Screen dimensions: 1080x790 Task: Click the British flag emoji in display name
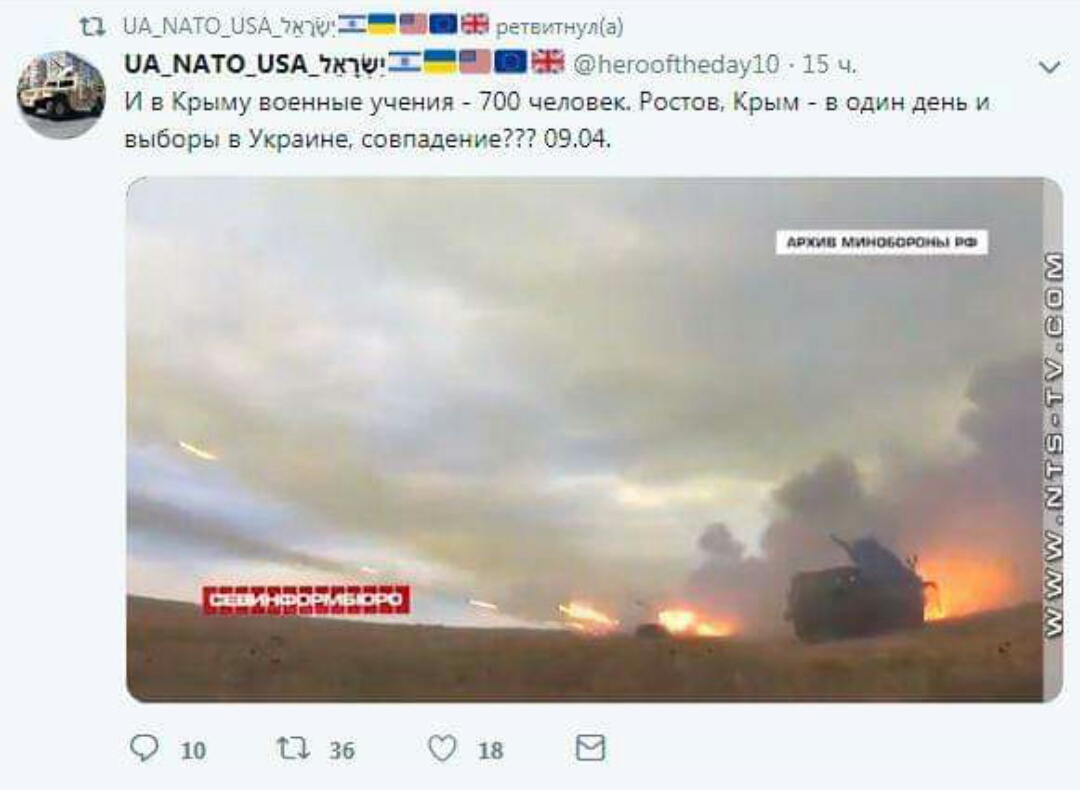coord(548,62)
